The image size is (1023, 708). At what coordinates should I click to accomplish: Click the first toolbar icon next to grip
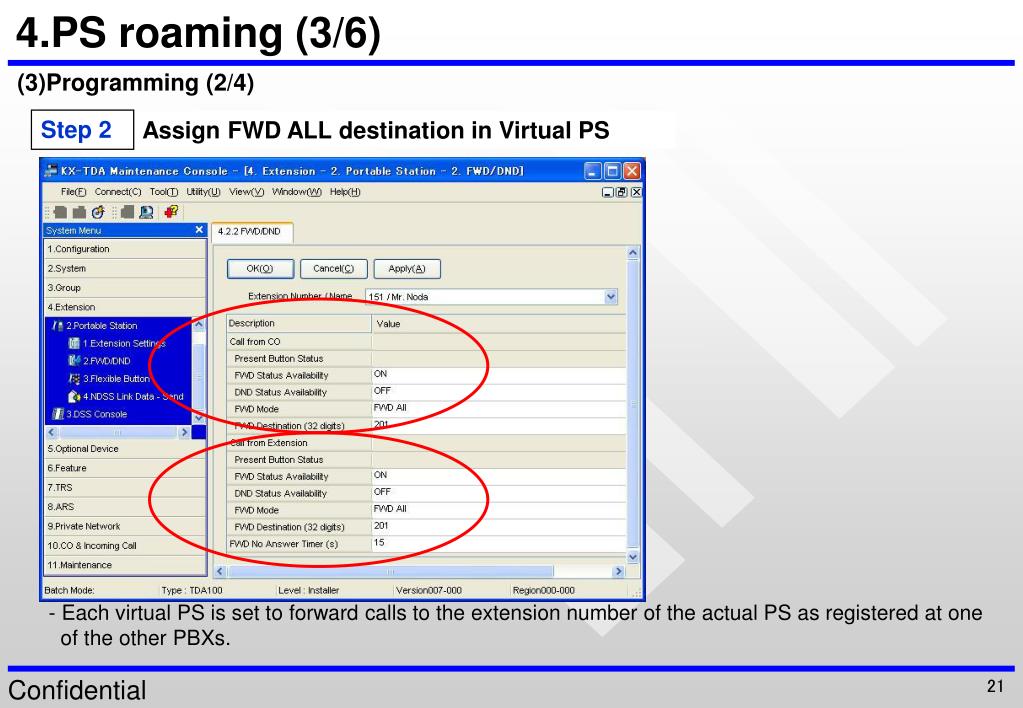61,212
